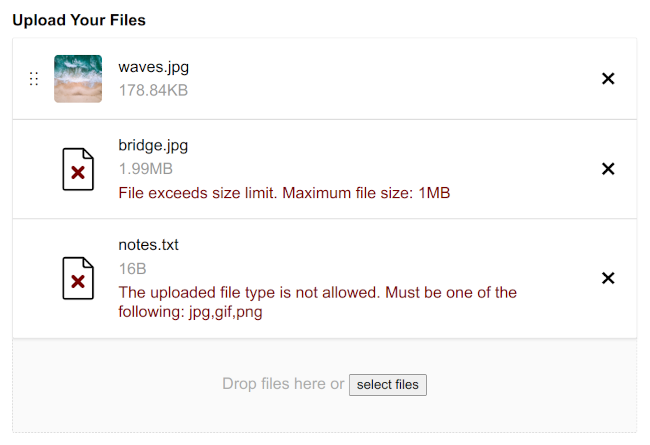Click the select files button
The image size is (650, 445).
pyautogui.click(x=388, y=385)
